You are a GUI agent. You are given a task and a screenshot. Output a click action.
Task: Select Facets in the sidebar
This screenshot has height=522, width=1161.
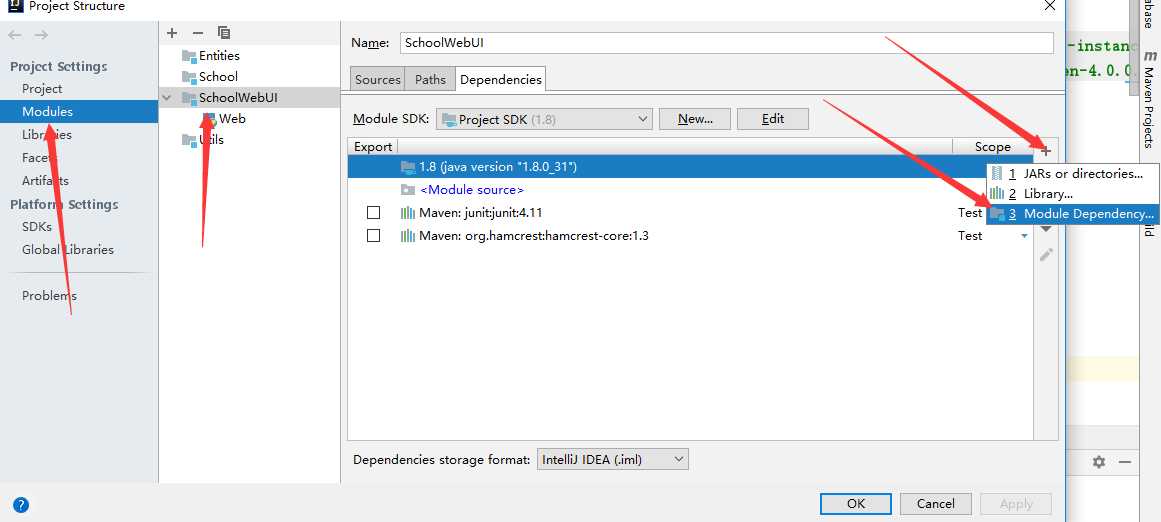coord(39,158)
